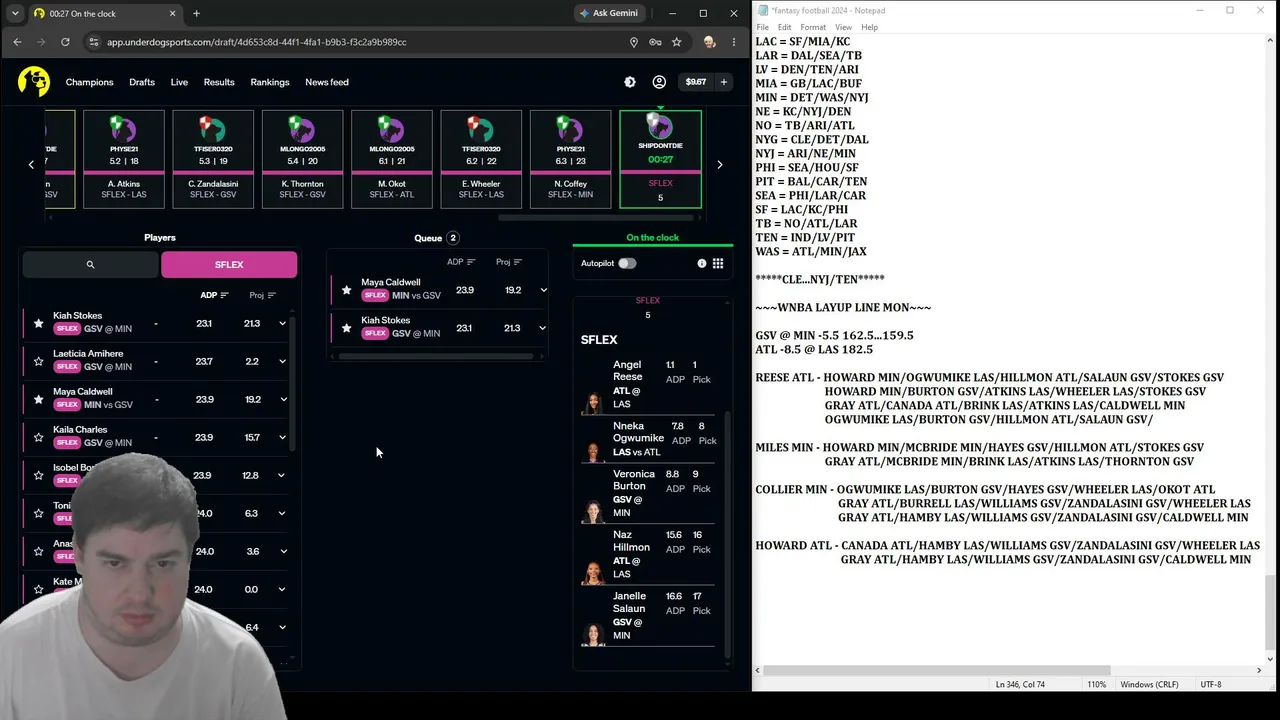Viewport: 1280px width, 720px height.
Task: Open the Results nav tab
Action: point(219,82)
